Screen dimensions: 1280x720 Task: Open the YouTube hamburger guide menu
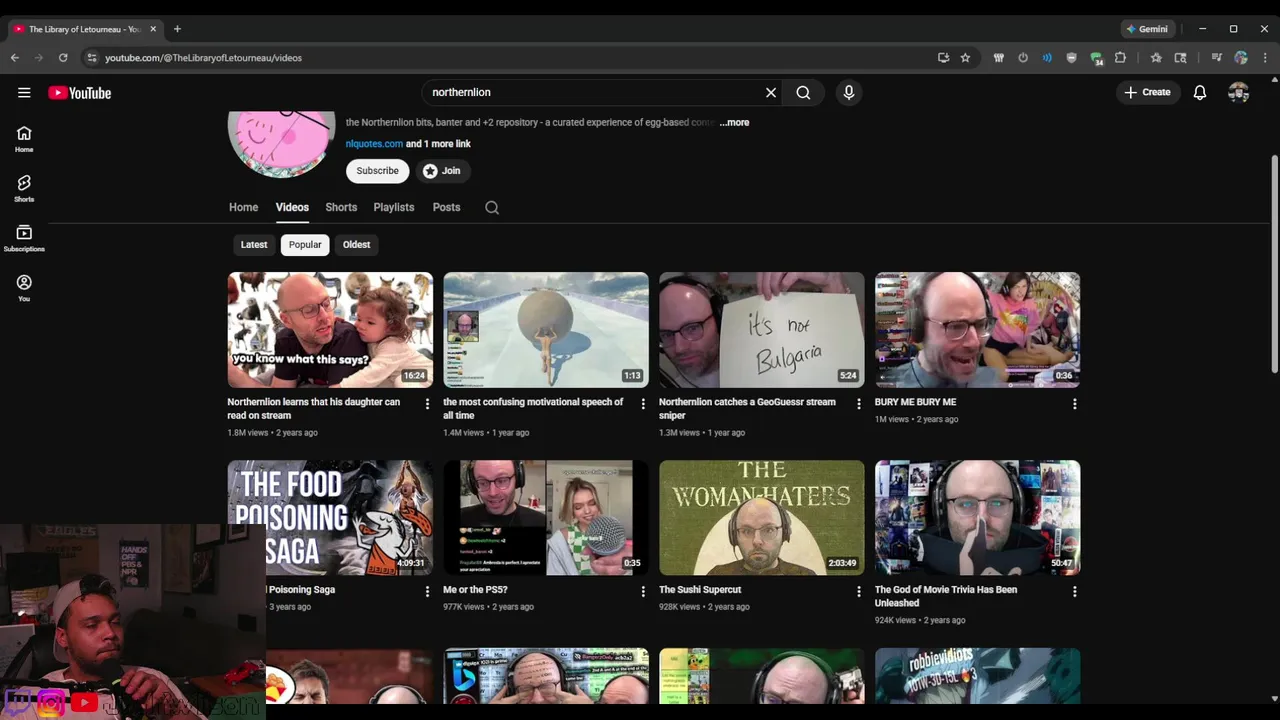pyautogui.click(x=24, y=93)
